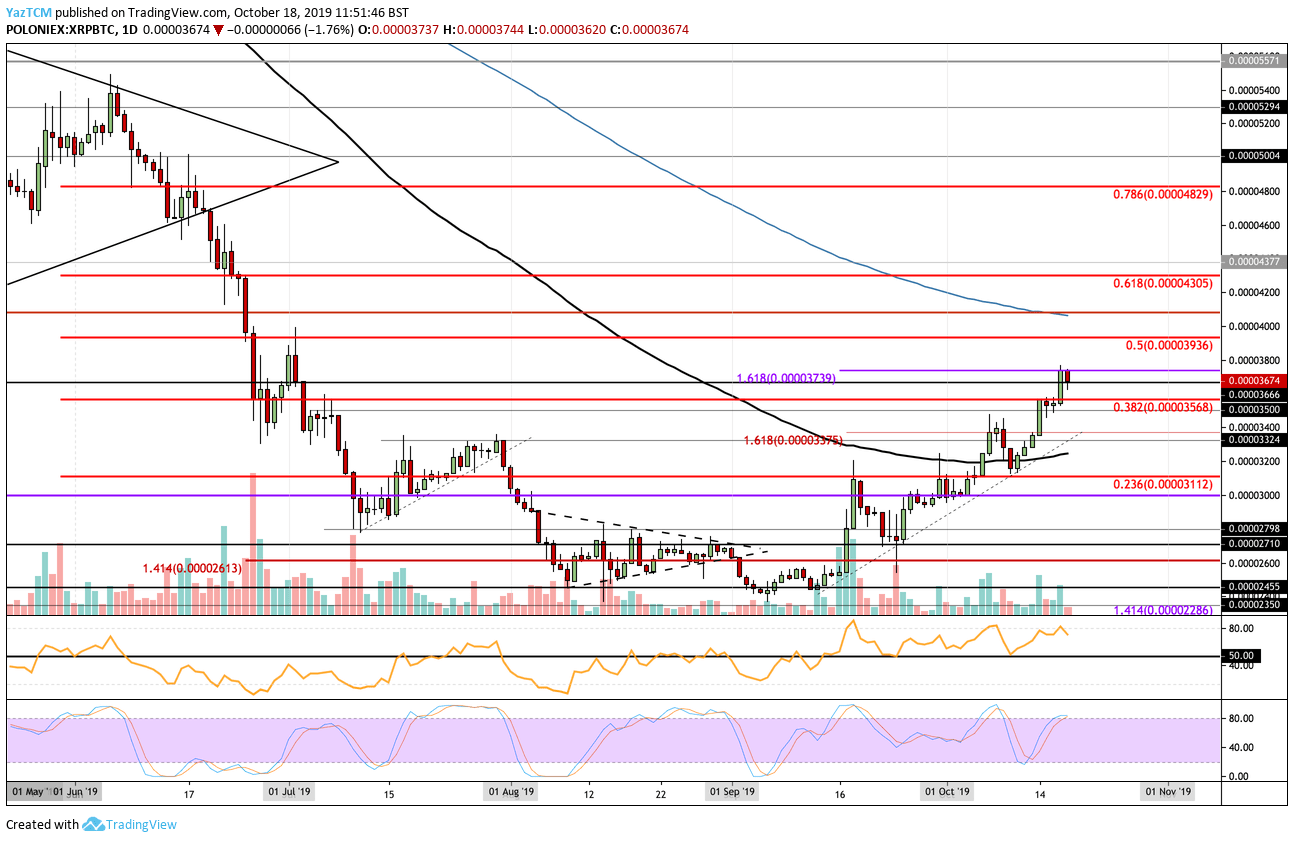The width and height of the screenshot is (1294, 842).
Task: Click the red 1.414(0.00002613) extension label
Action: [192, 567]
